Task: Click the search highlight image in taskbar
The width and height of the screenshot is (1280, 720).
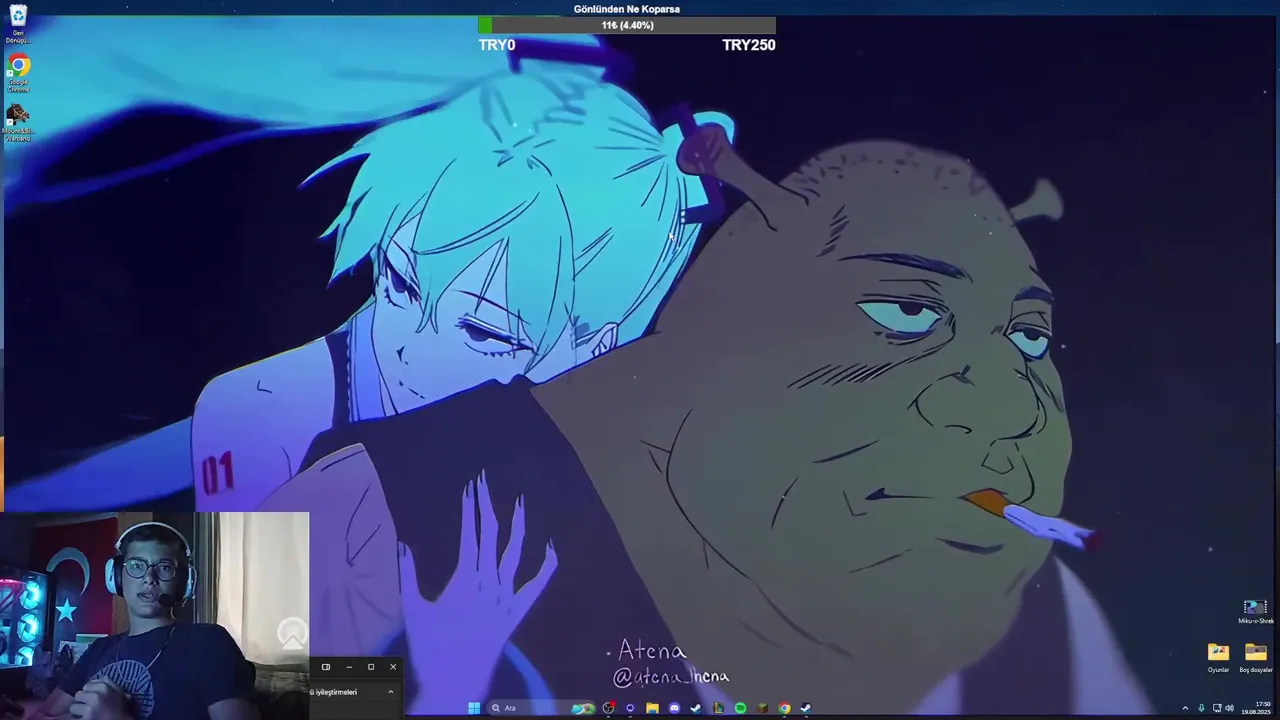Action: 582,708
